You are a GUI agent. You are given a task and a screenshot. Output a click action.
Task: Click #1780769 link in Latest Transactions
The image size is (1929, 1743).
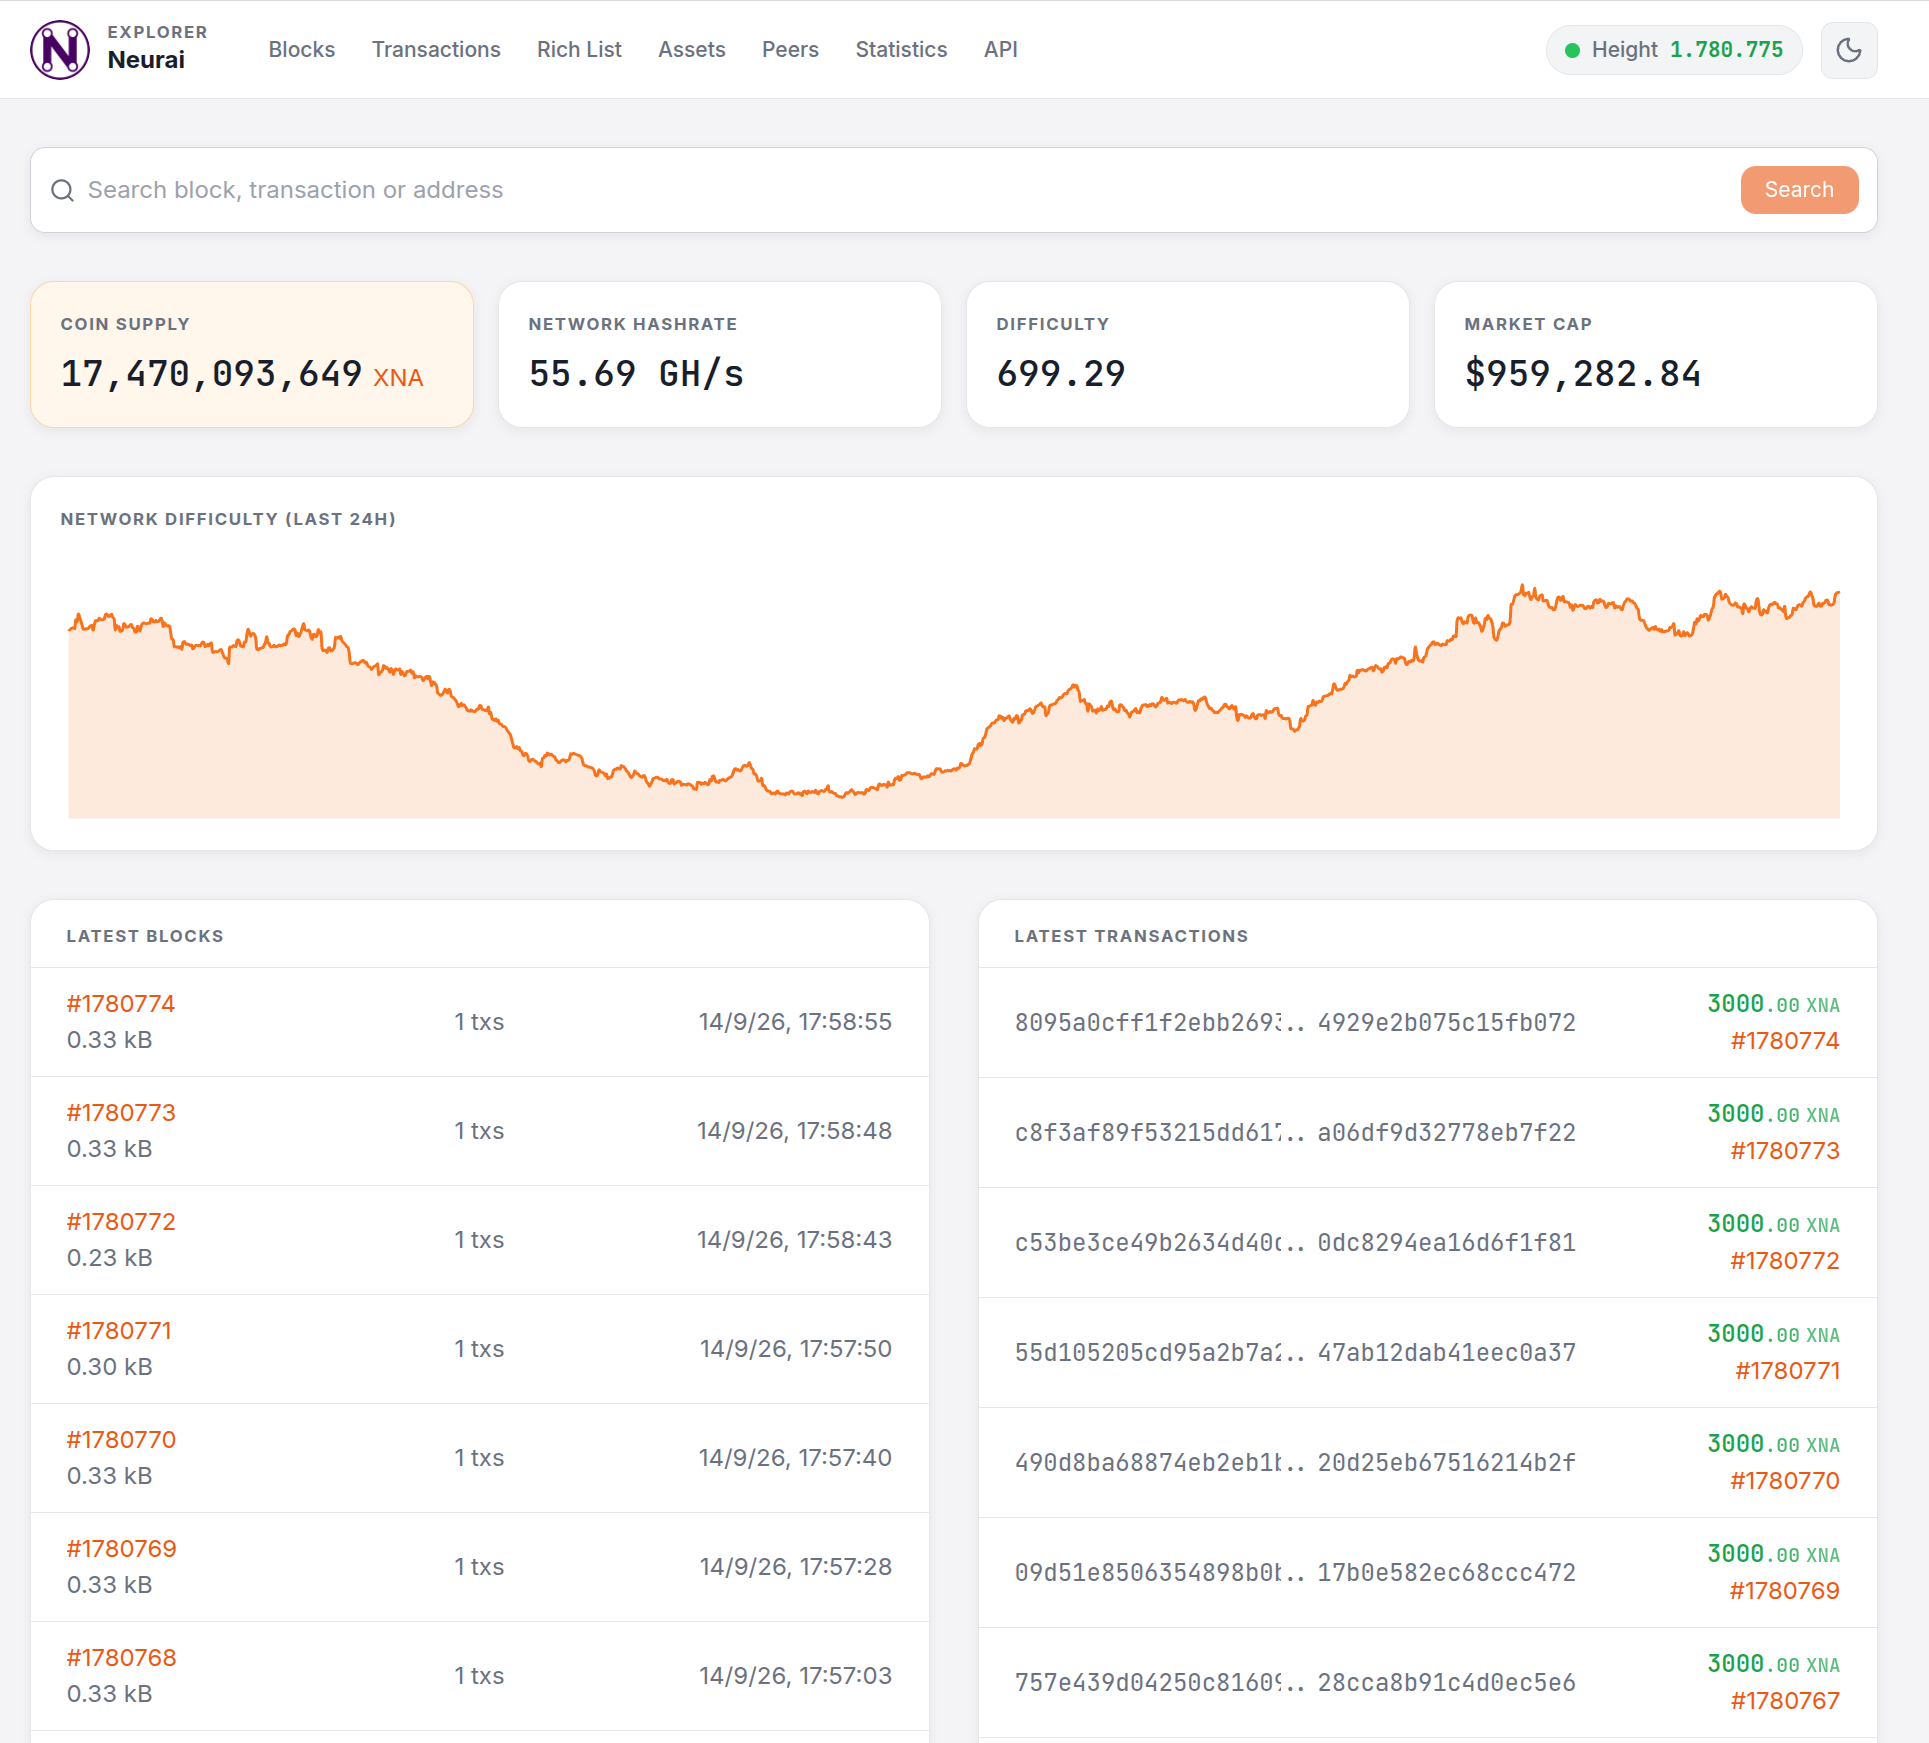(x=1785, y=1590)
